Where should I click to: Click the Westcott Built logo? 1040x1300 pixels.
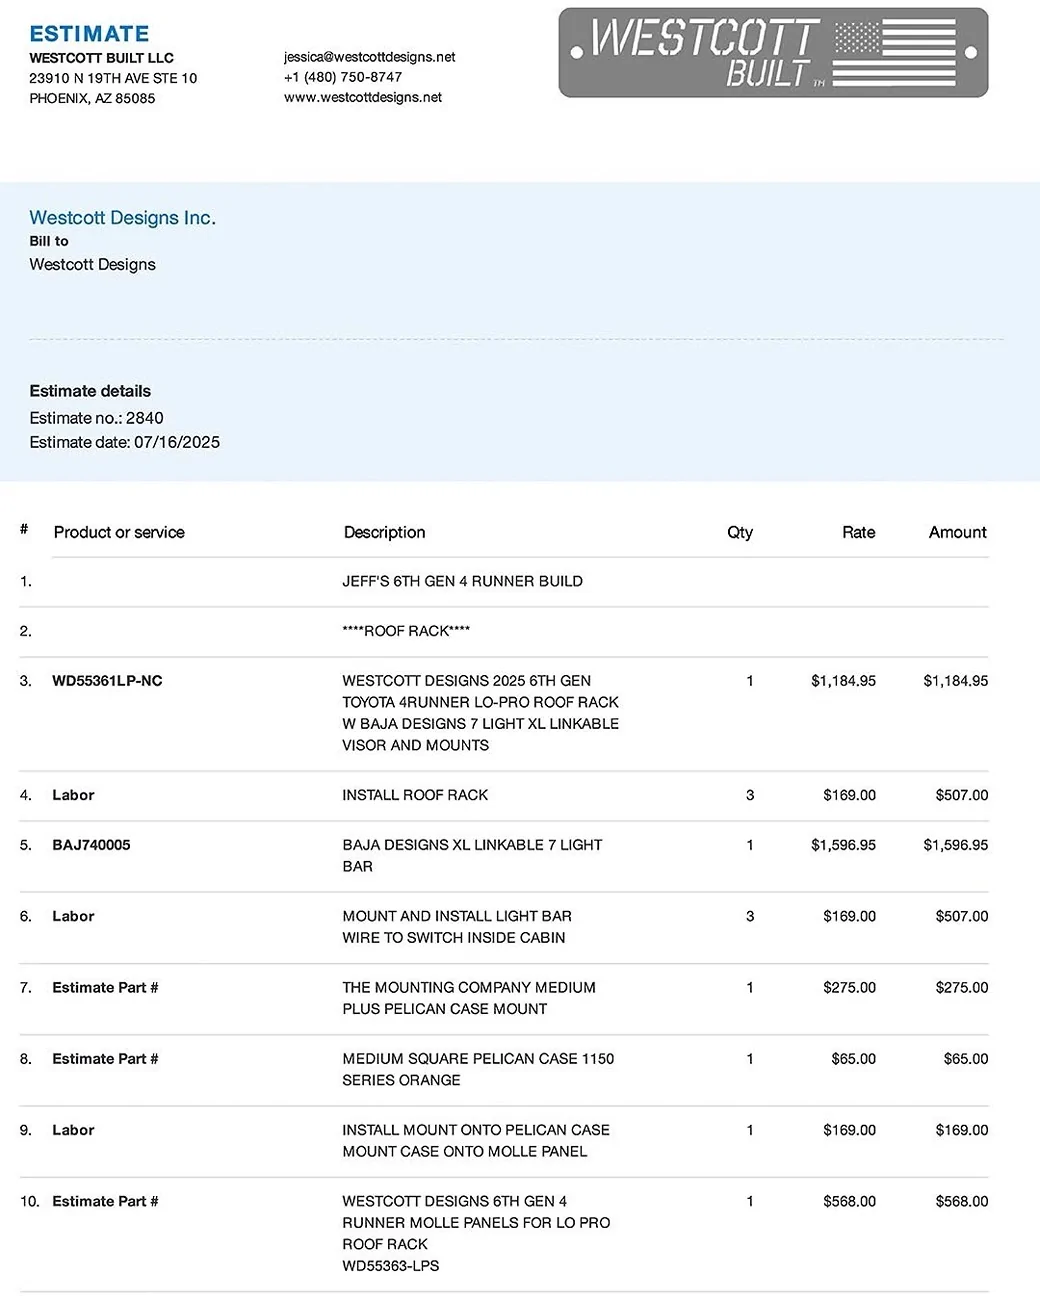772,53
